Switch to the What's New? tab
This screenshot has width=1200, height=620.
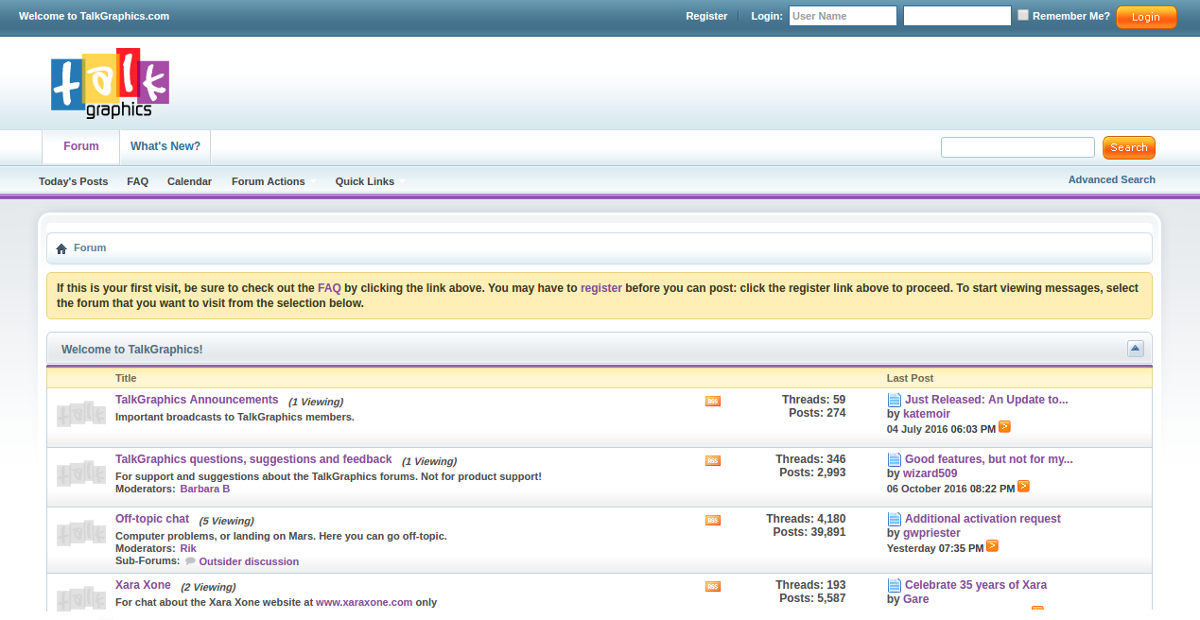click(x=165, y=146)
